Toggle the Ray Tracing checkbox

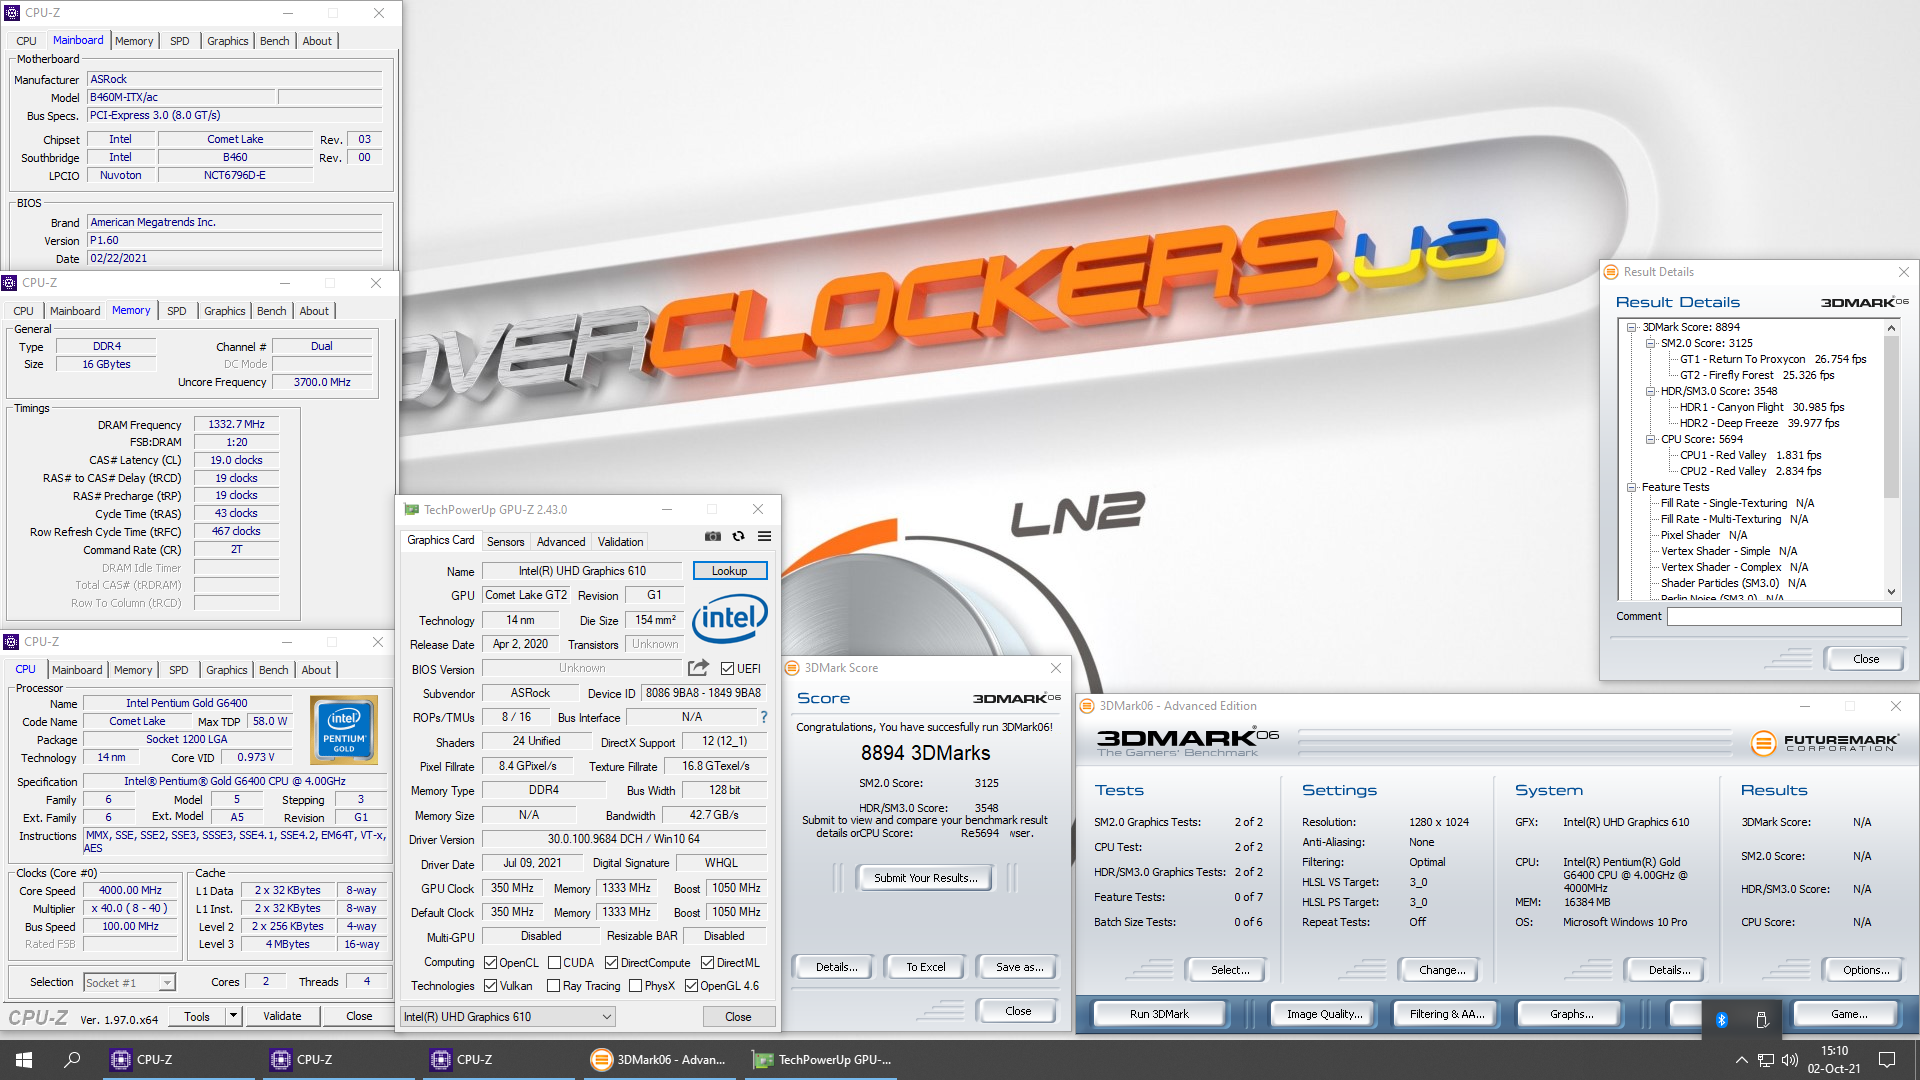pos(554,986)
